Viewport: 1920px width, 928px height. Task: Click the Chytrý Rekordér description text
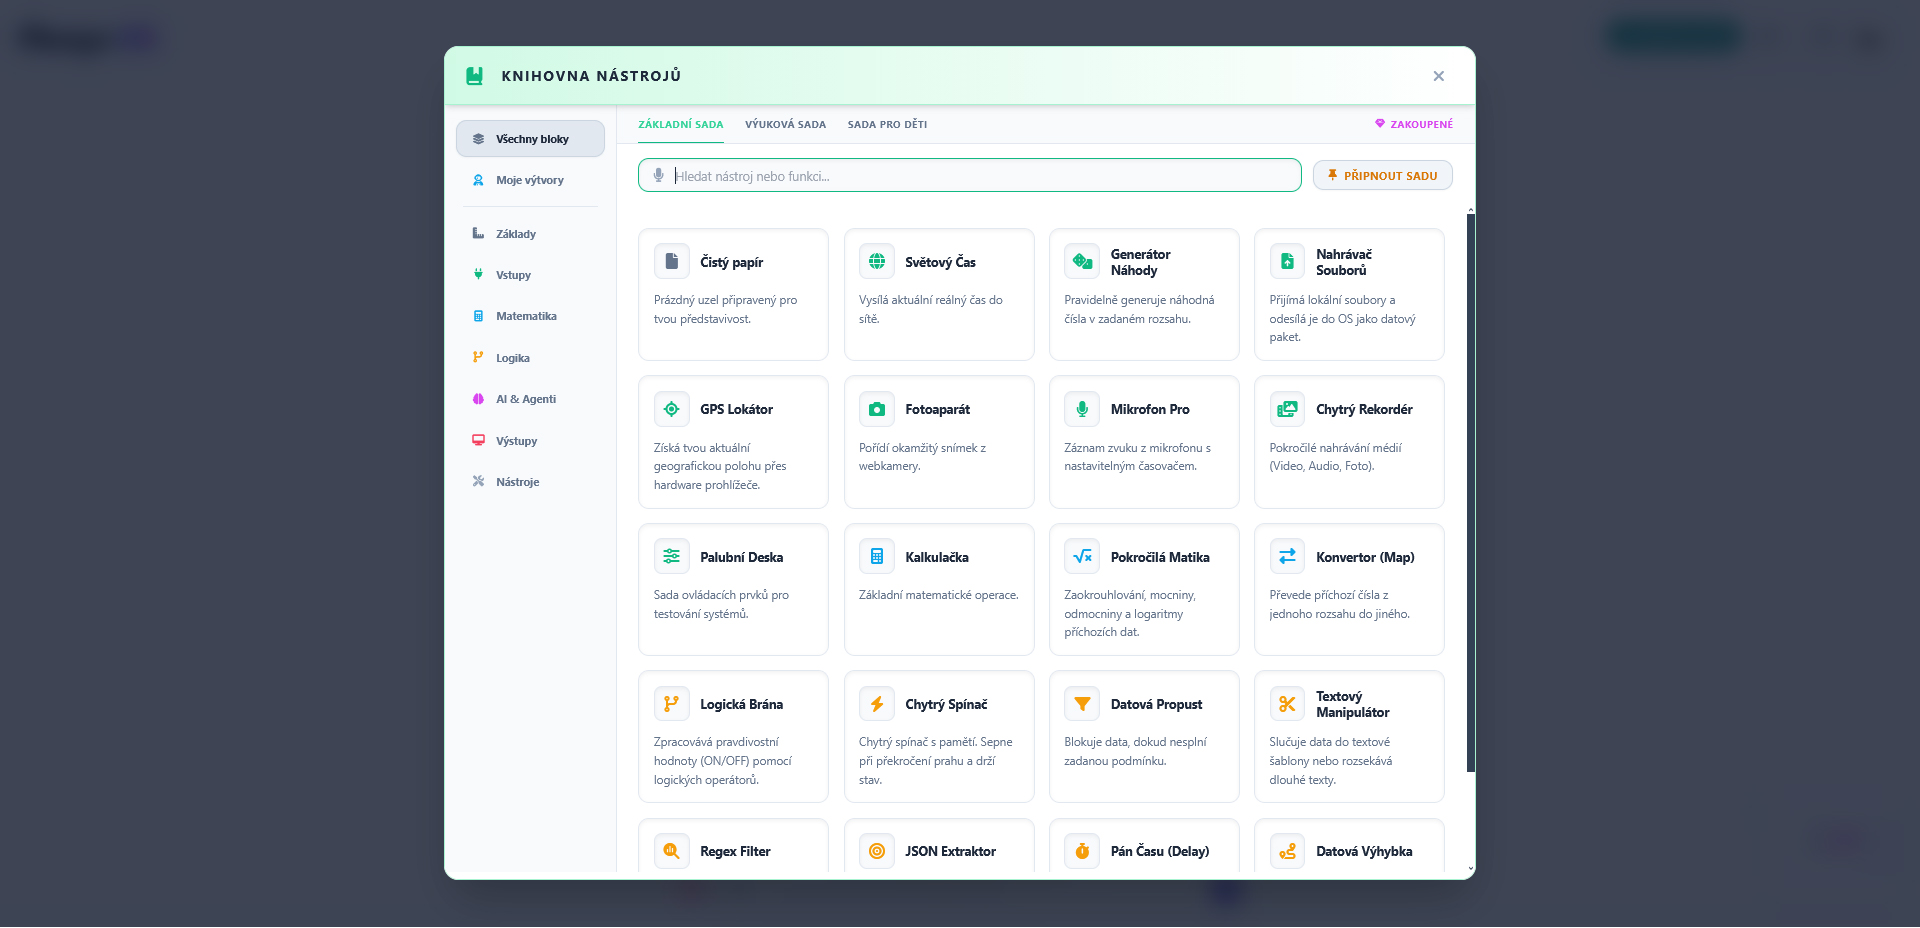point(1336,457)
